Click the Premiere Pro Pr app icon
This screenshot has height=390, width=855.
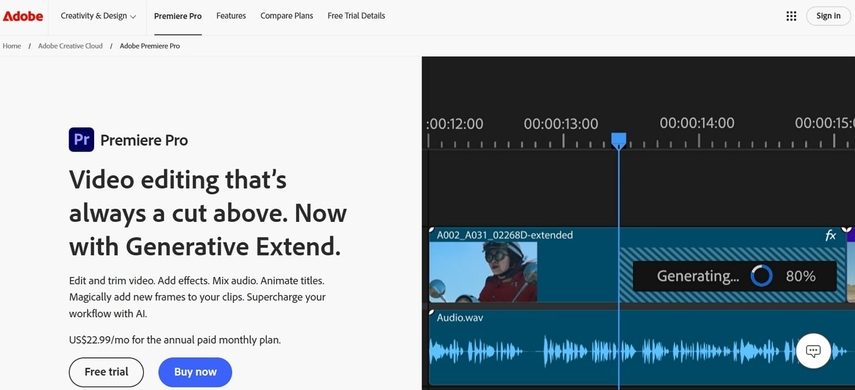coord(81,140)
